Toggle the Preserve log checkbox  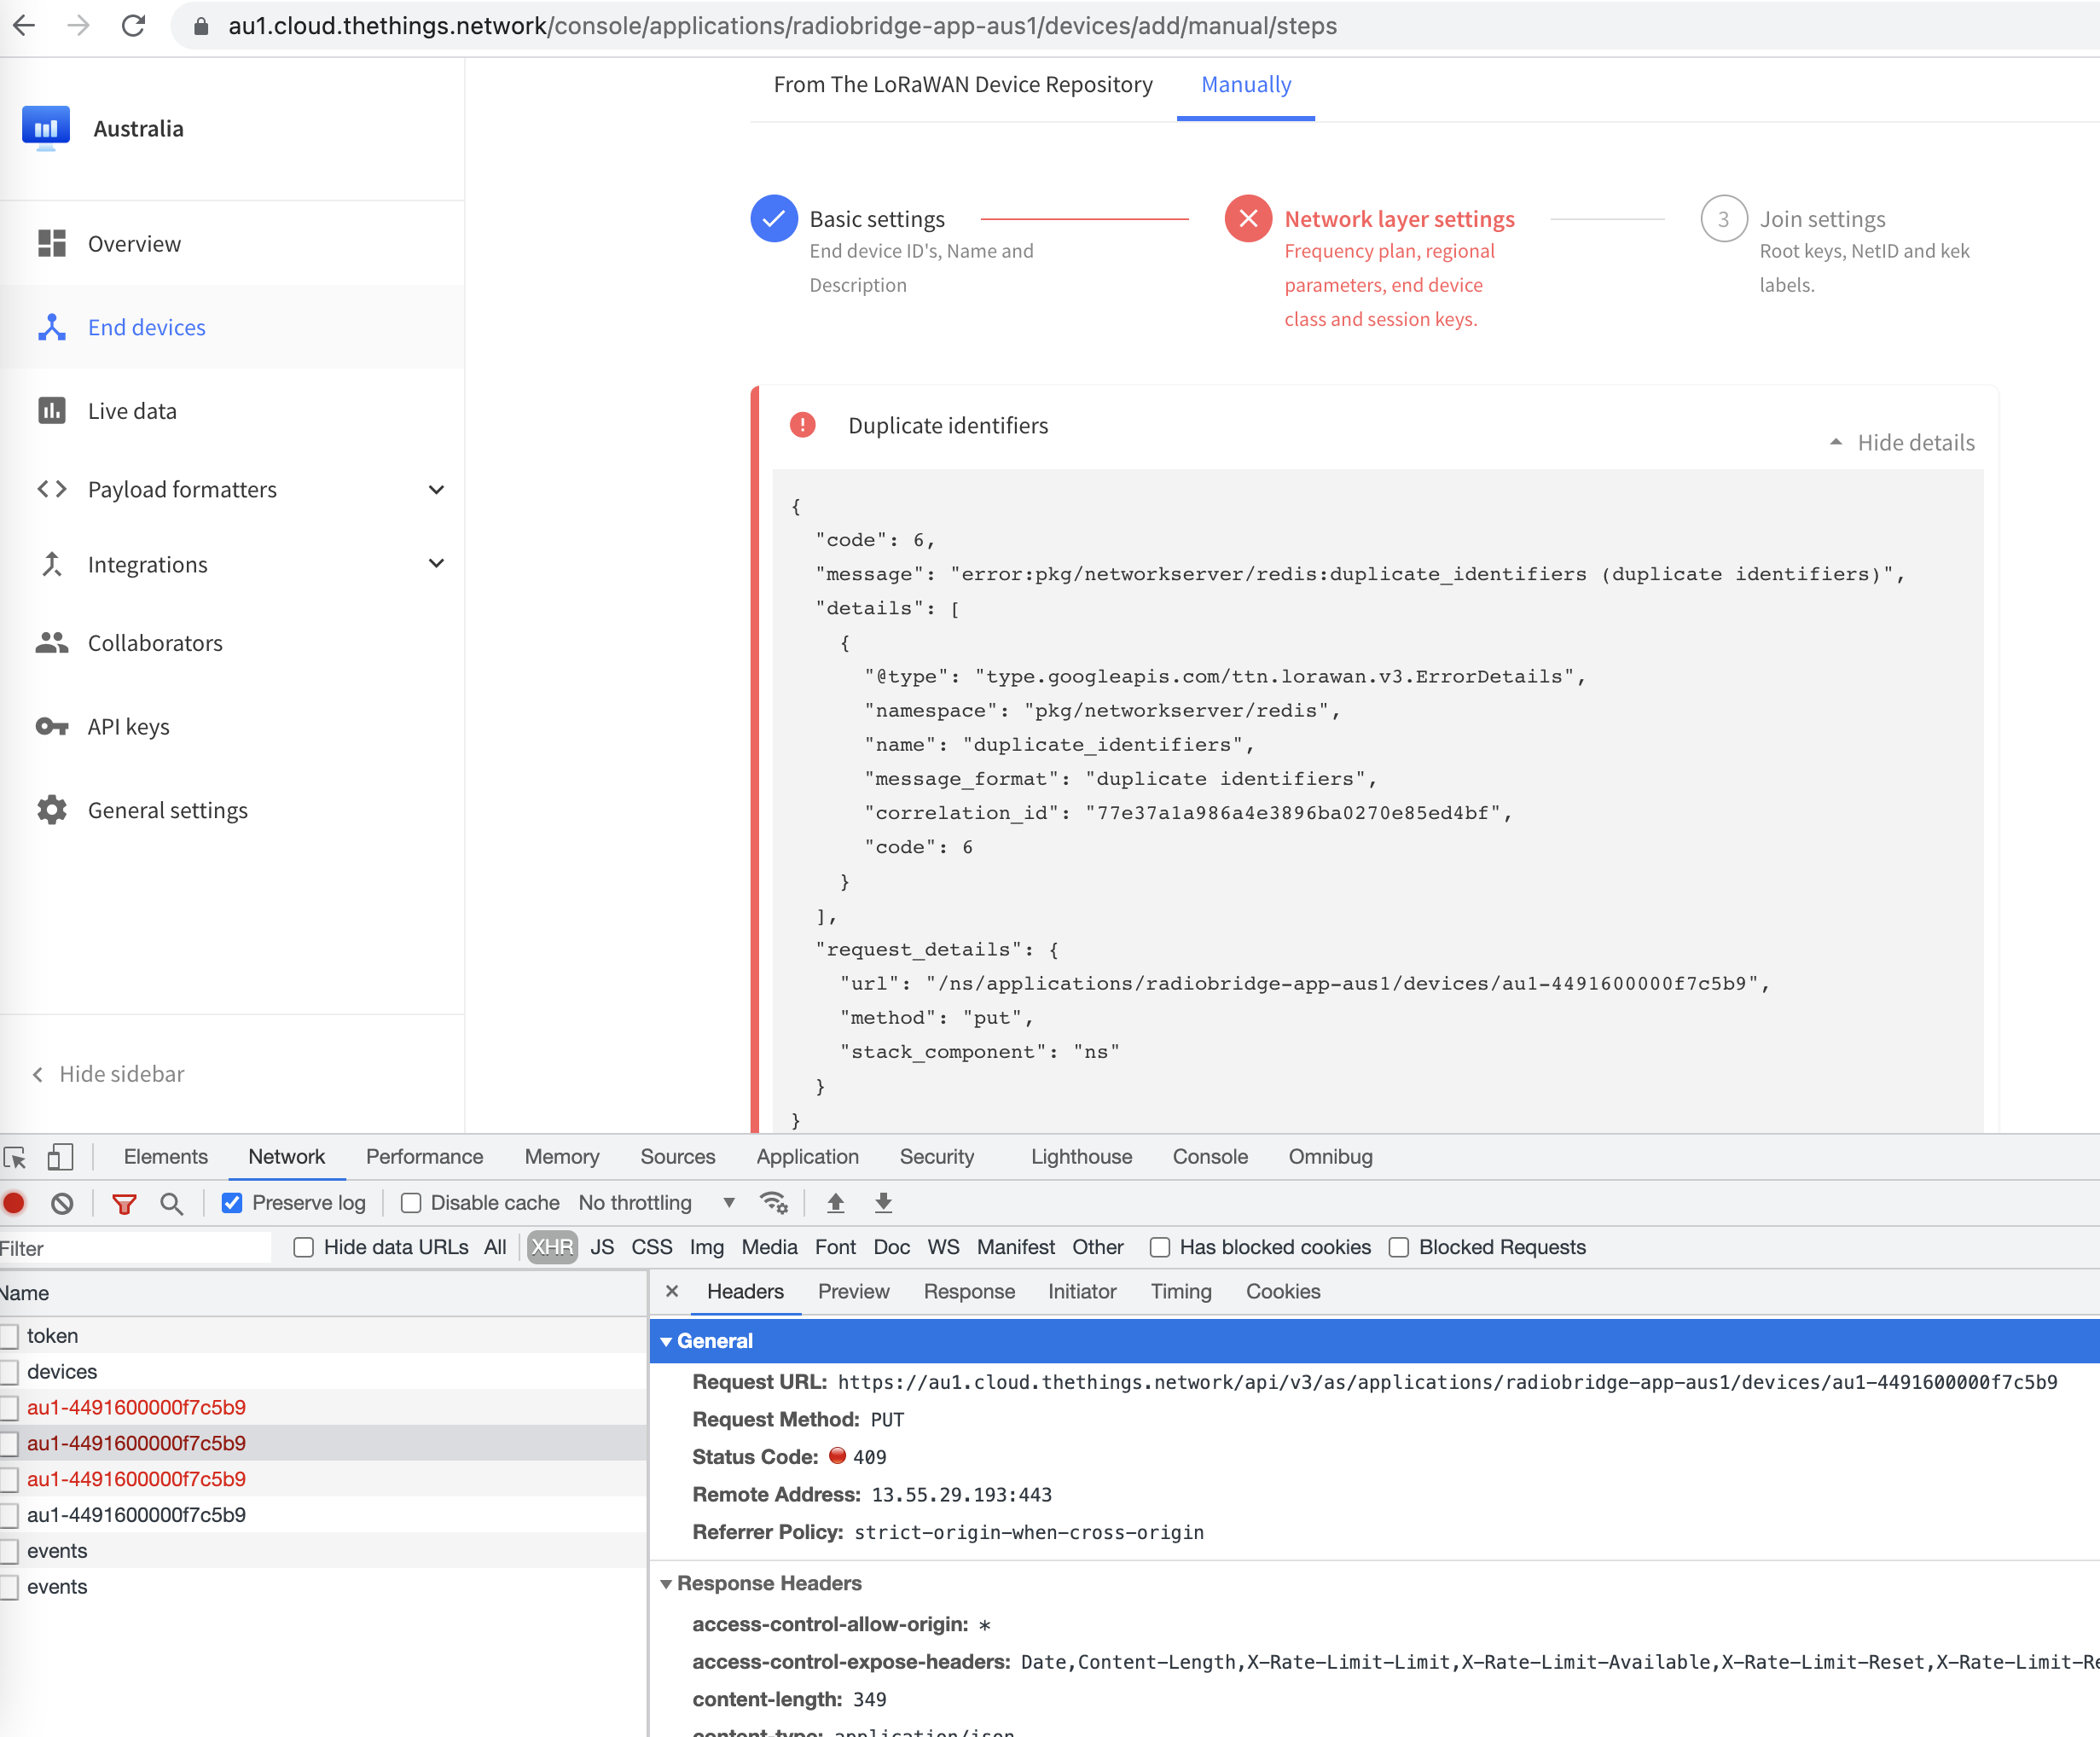tap(232, 1201)
